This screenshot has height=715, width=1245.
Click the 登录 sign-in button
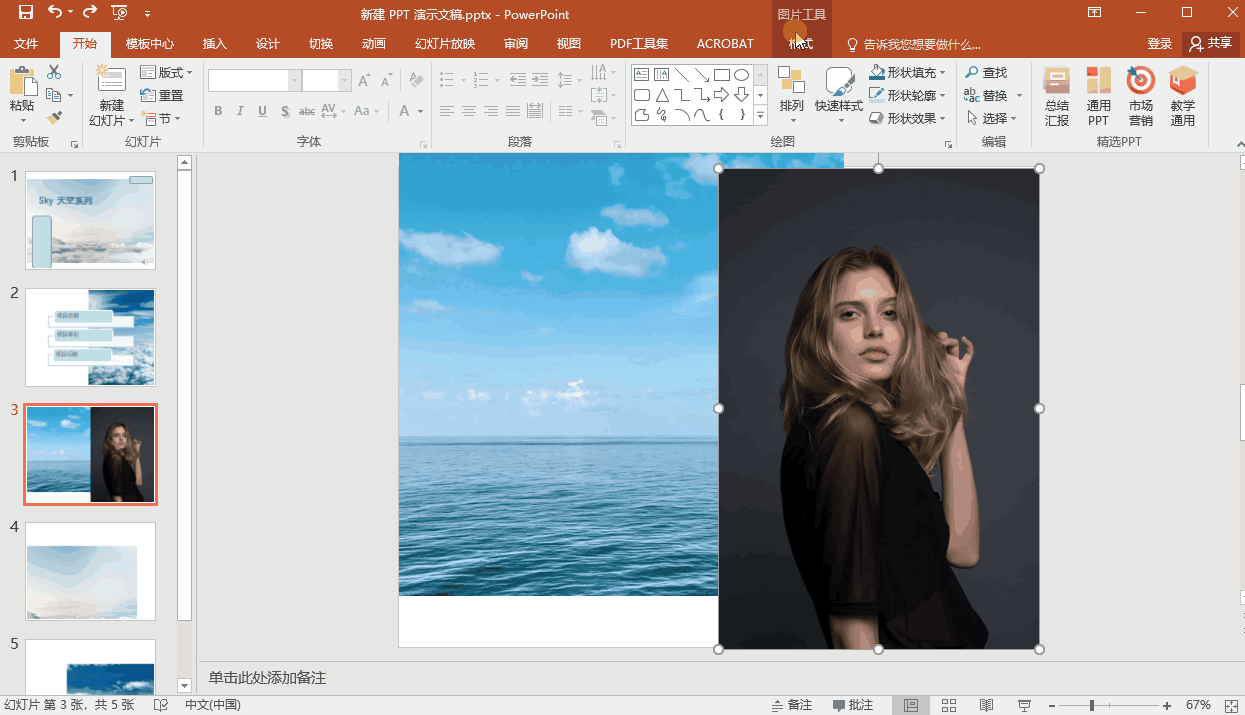click(x=1159, y=44)
